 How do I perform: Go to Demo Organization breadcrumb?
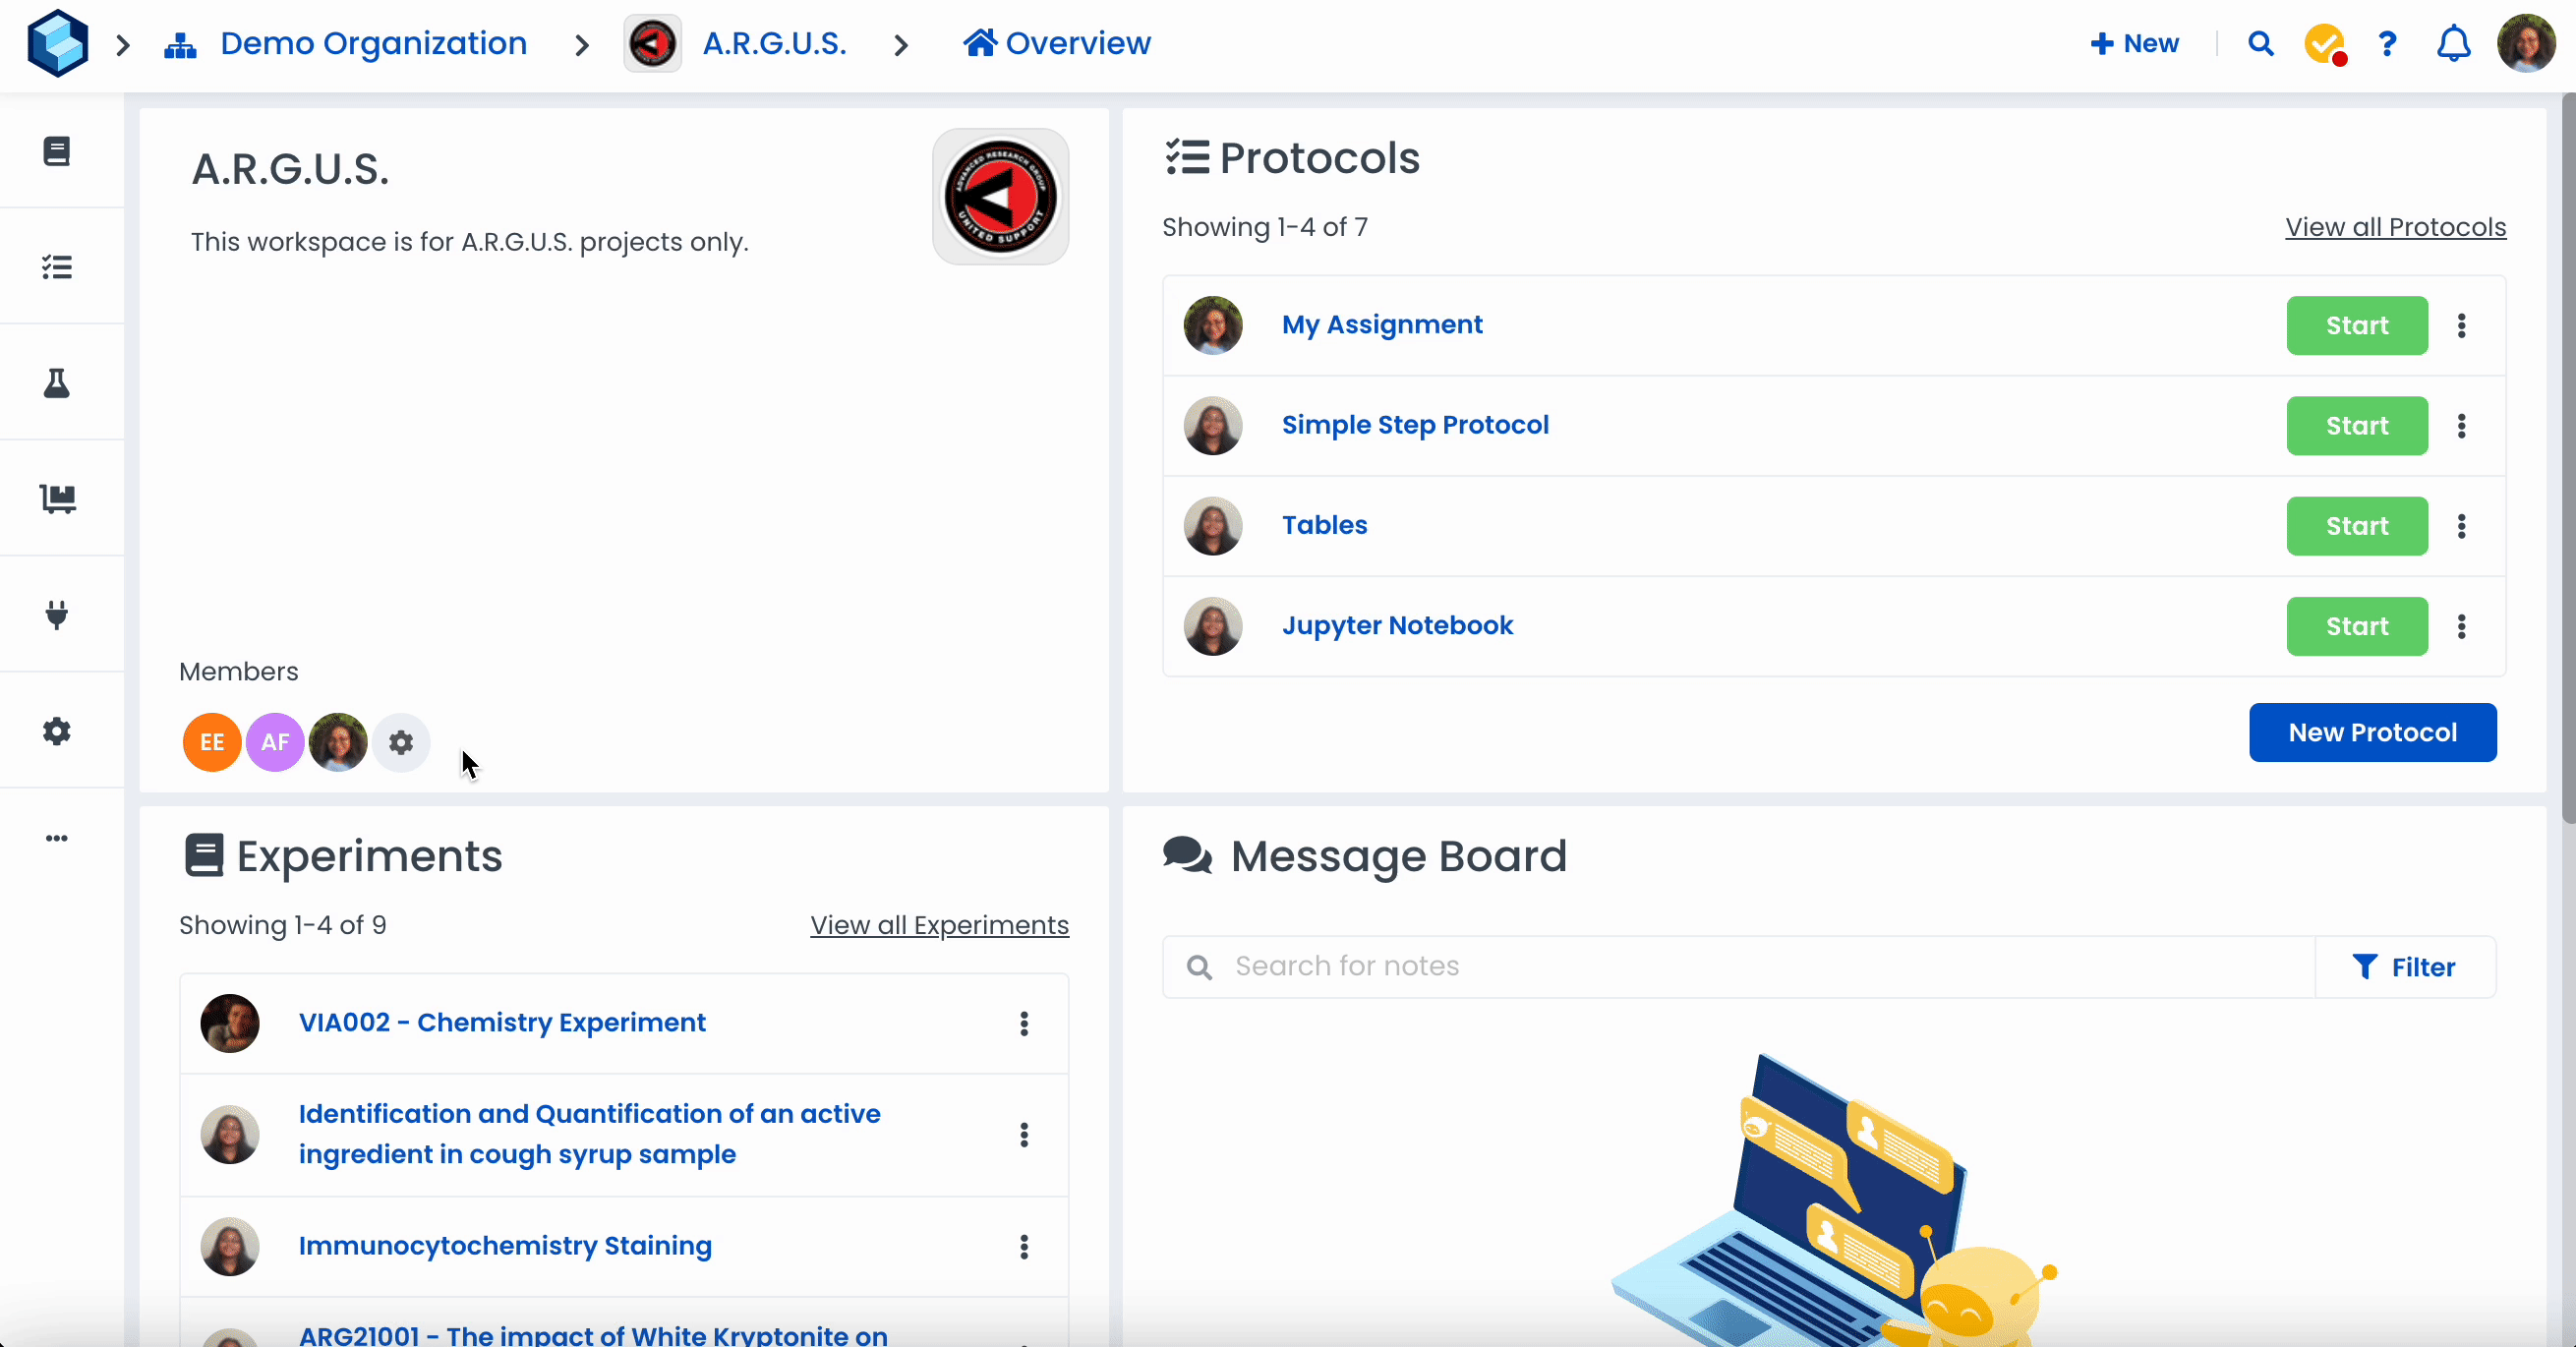pos(373,44)
